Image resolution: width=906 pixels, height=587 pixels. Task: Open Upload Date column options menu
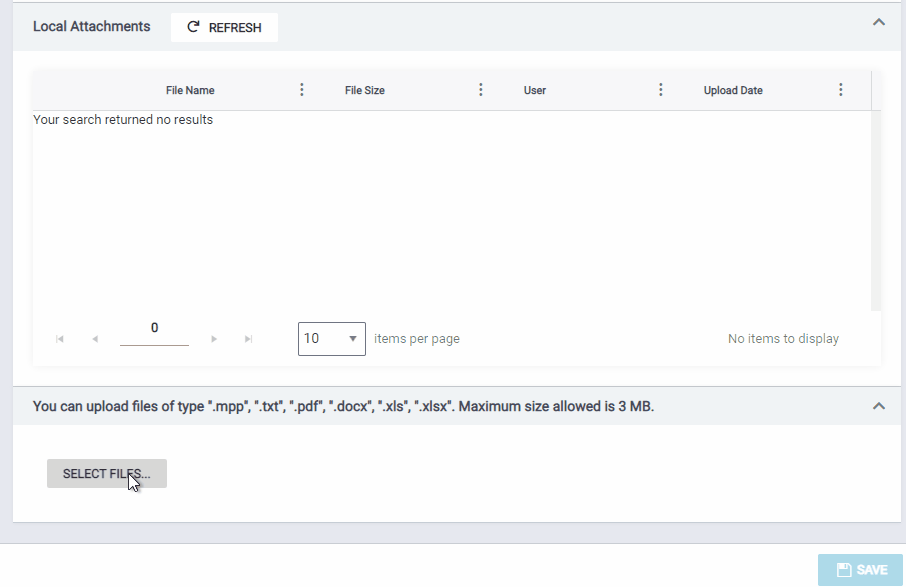(841, 90)
